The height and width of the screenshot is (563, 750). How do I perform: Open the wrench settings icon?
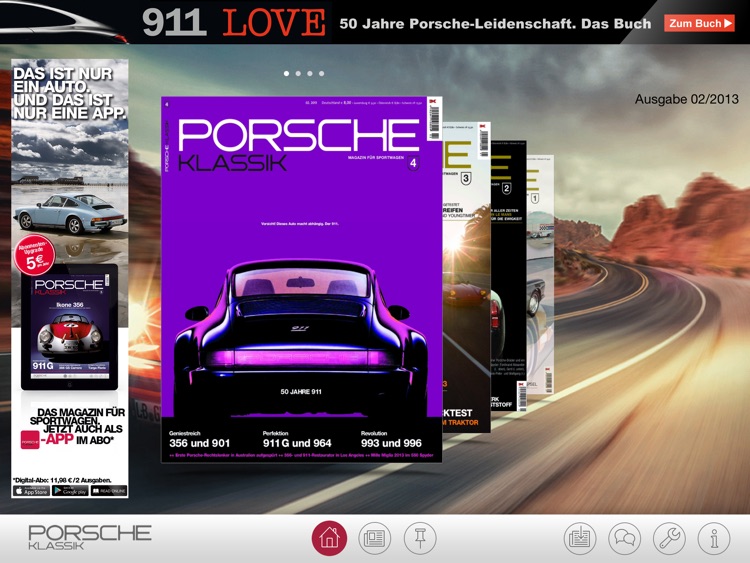point(669,539)
